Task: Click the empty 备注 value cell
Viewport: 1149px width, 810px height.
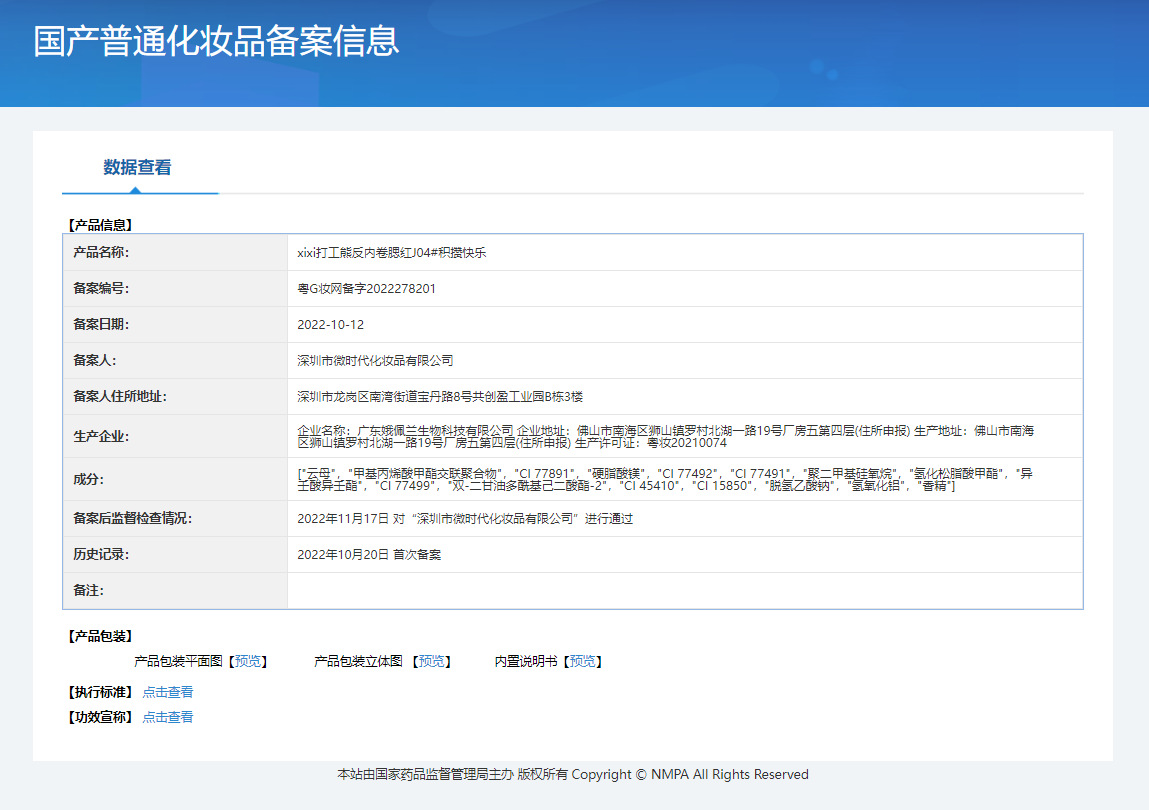Action: 684,590
